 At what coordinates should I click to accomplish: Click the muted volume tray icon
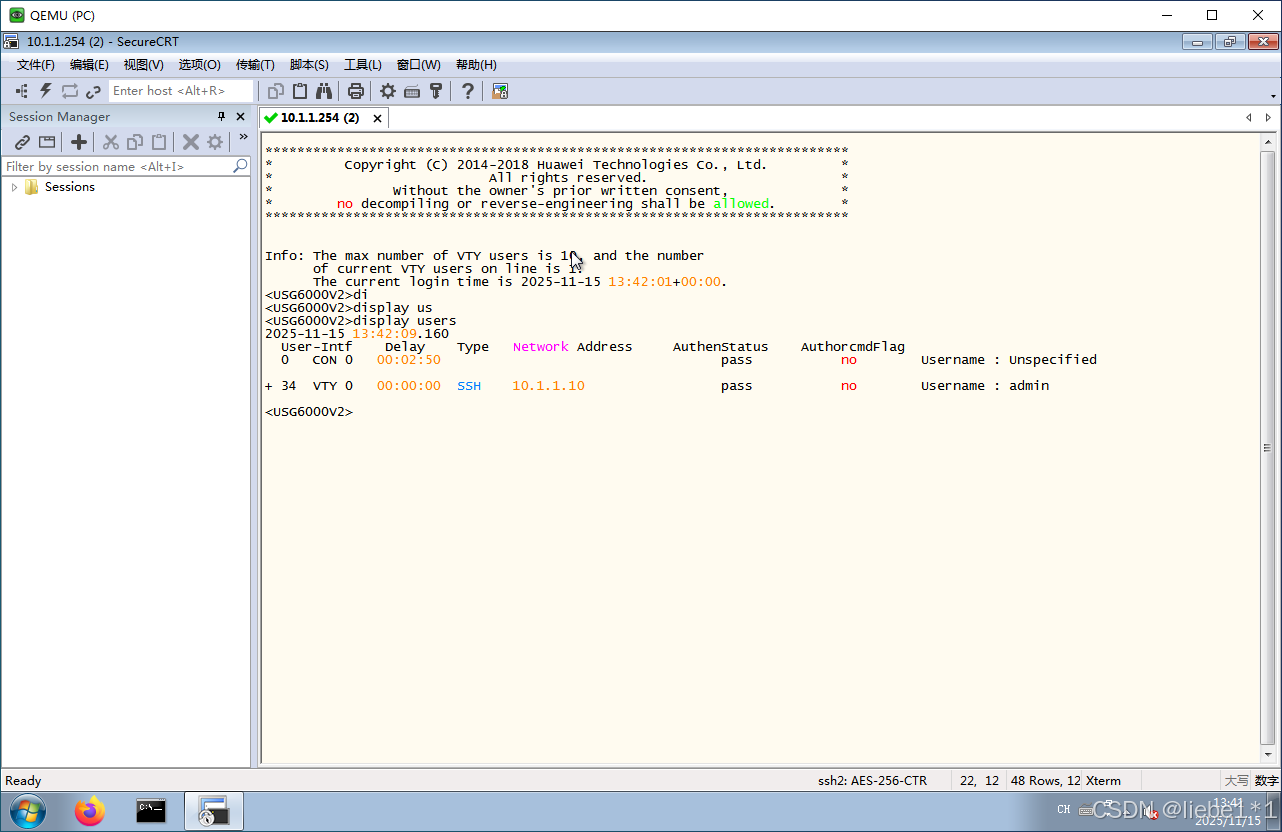click(x=1152, y=813)
